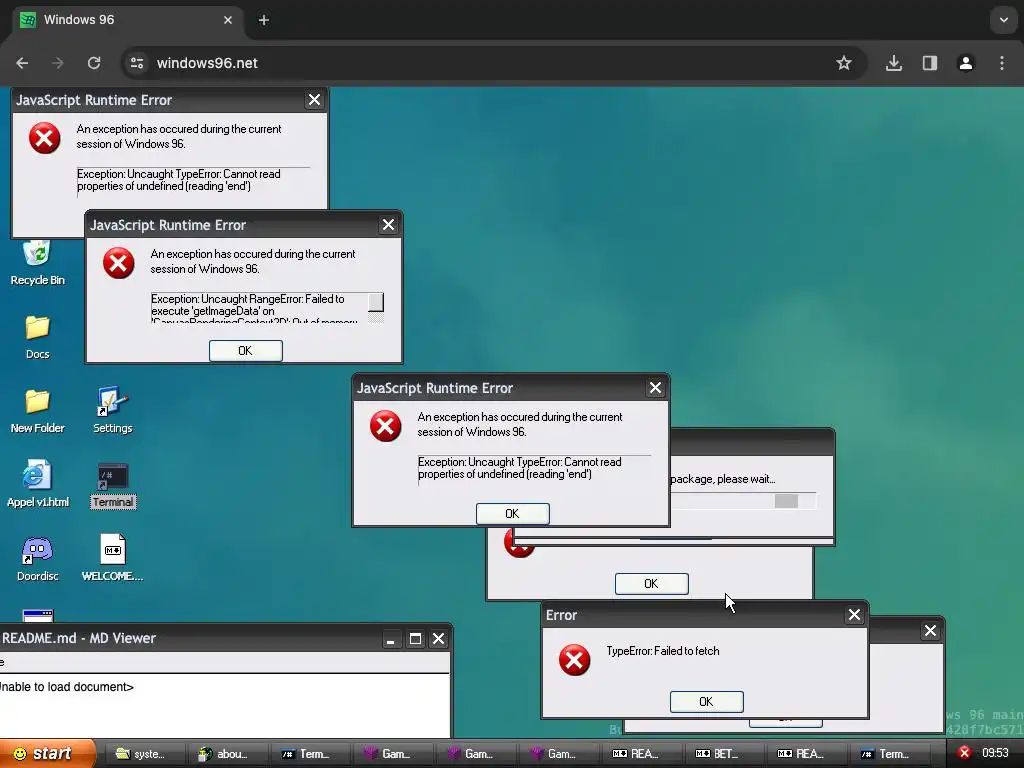
Task: Toggle the browser side panel icon
Action: tap(930, 63)
